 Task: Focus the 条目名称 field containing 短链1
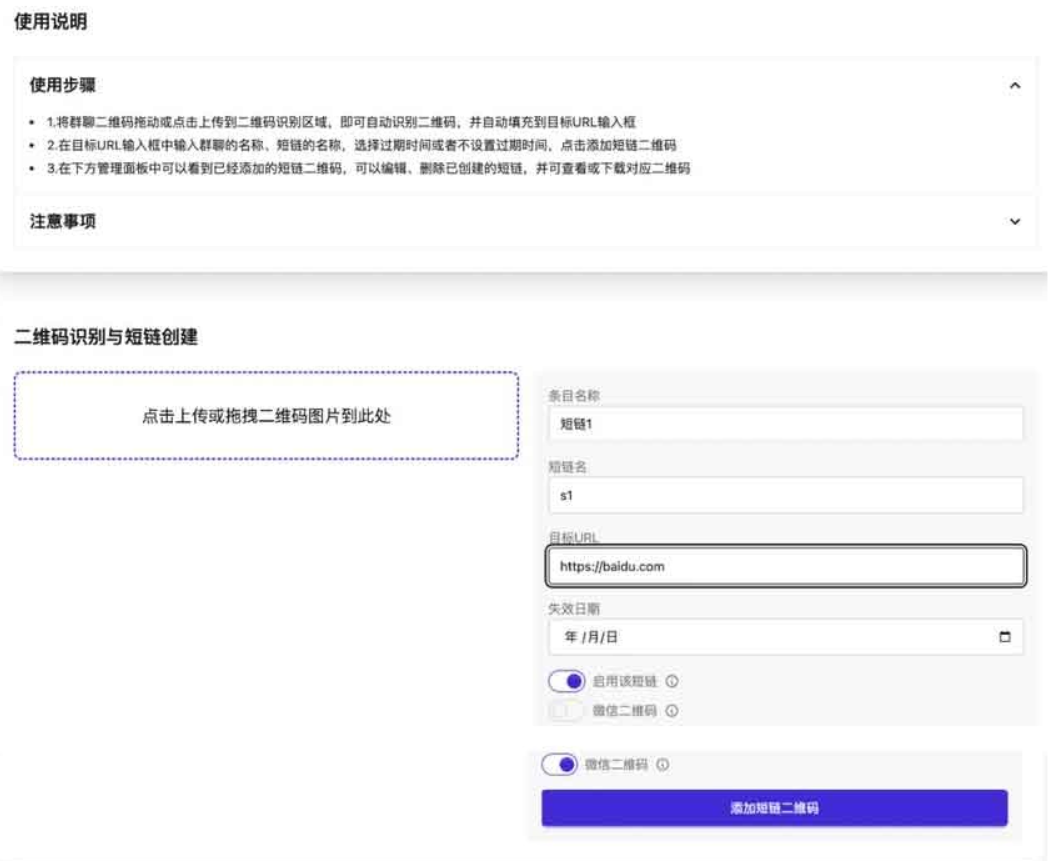coord(785,424)
